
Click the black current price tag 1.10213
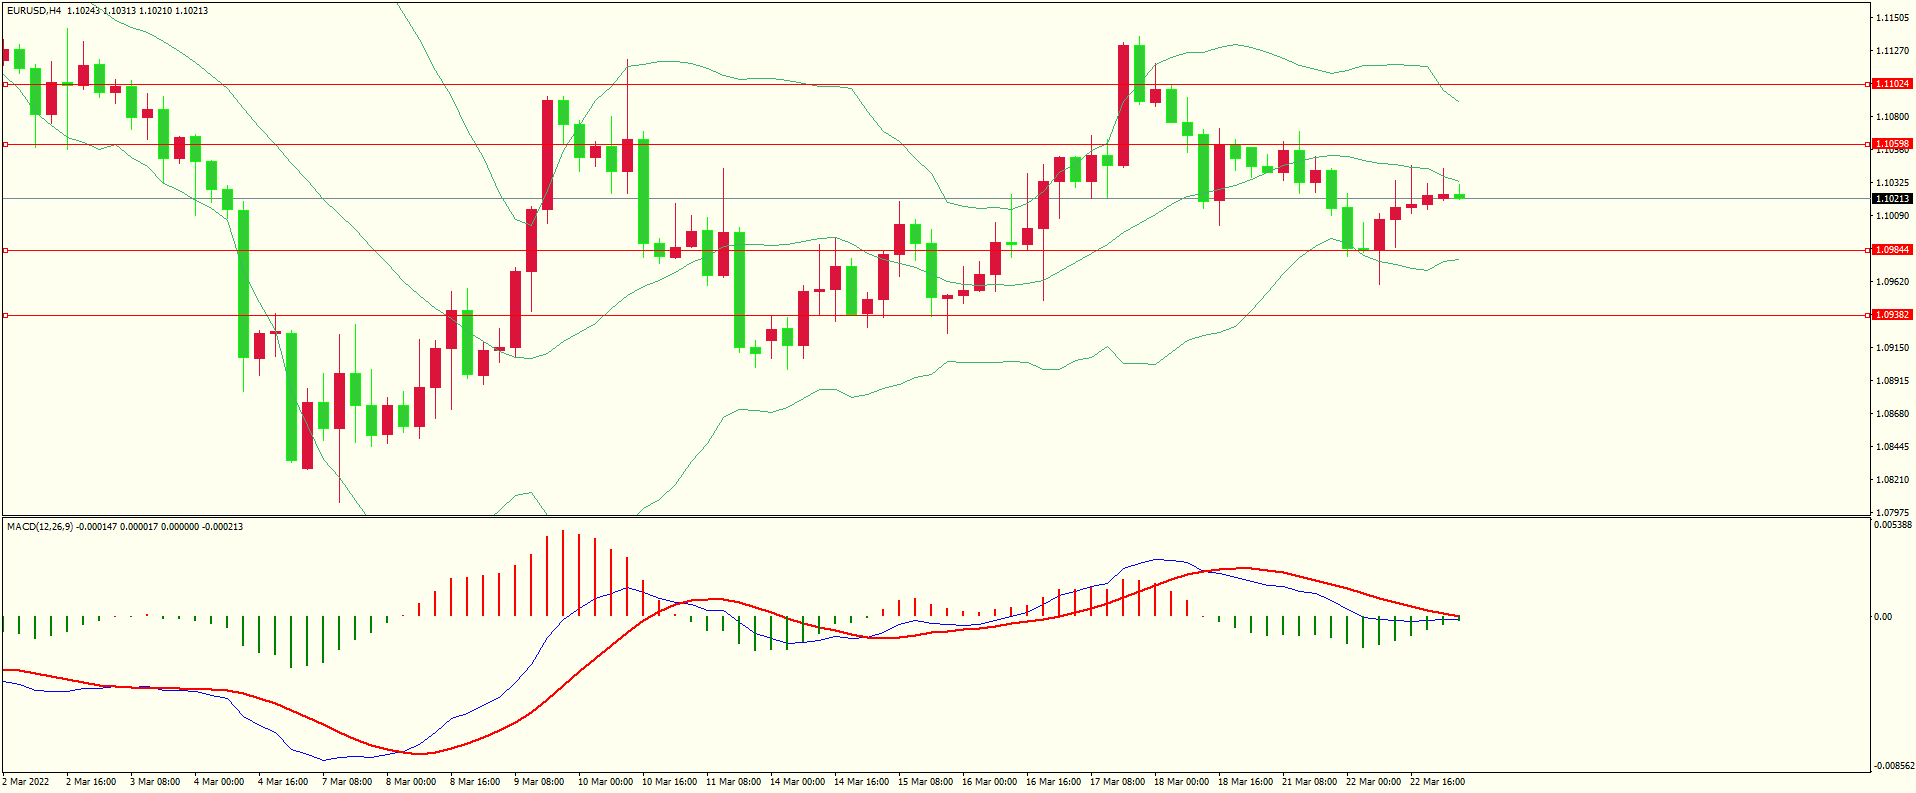pyautogui.click(x=1892, y=198)
